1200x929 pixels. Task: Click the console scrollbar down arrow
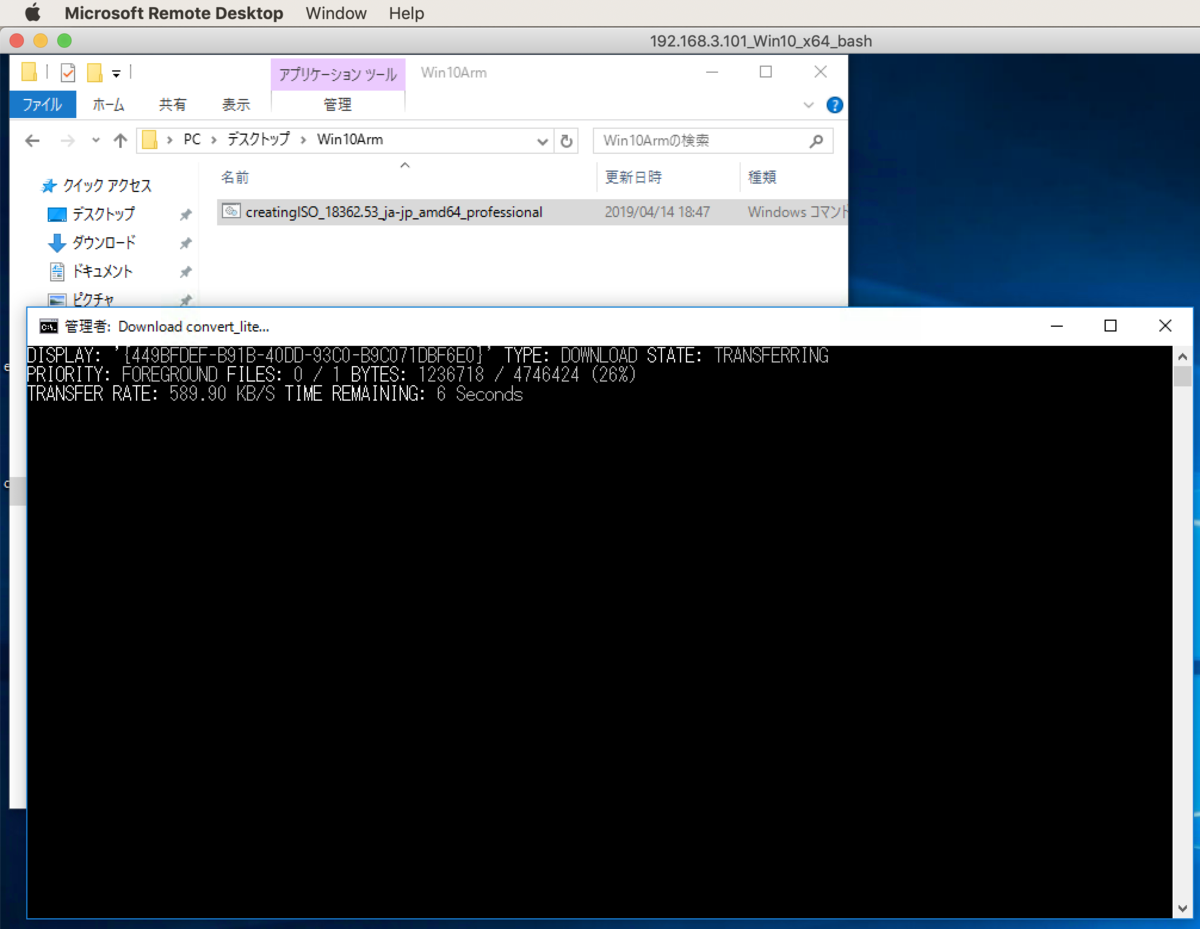tap(1183, 908)
